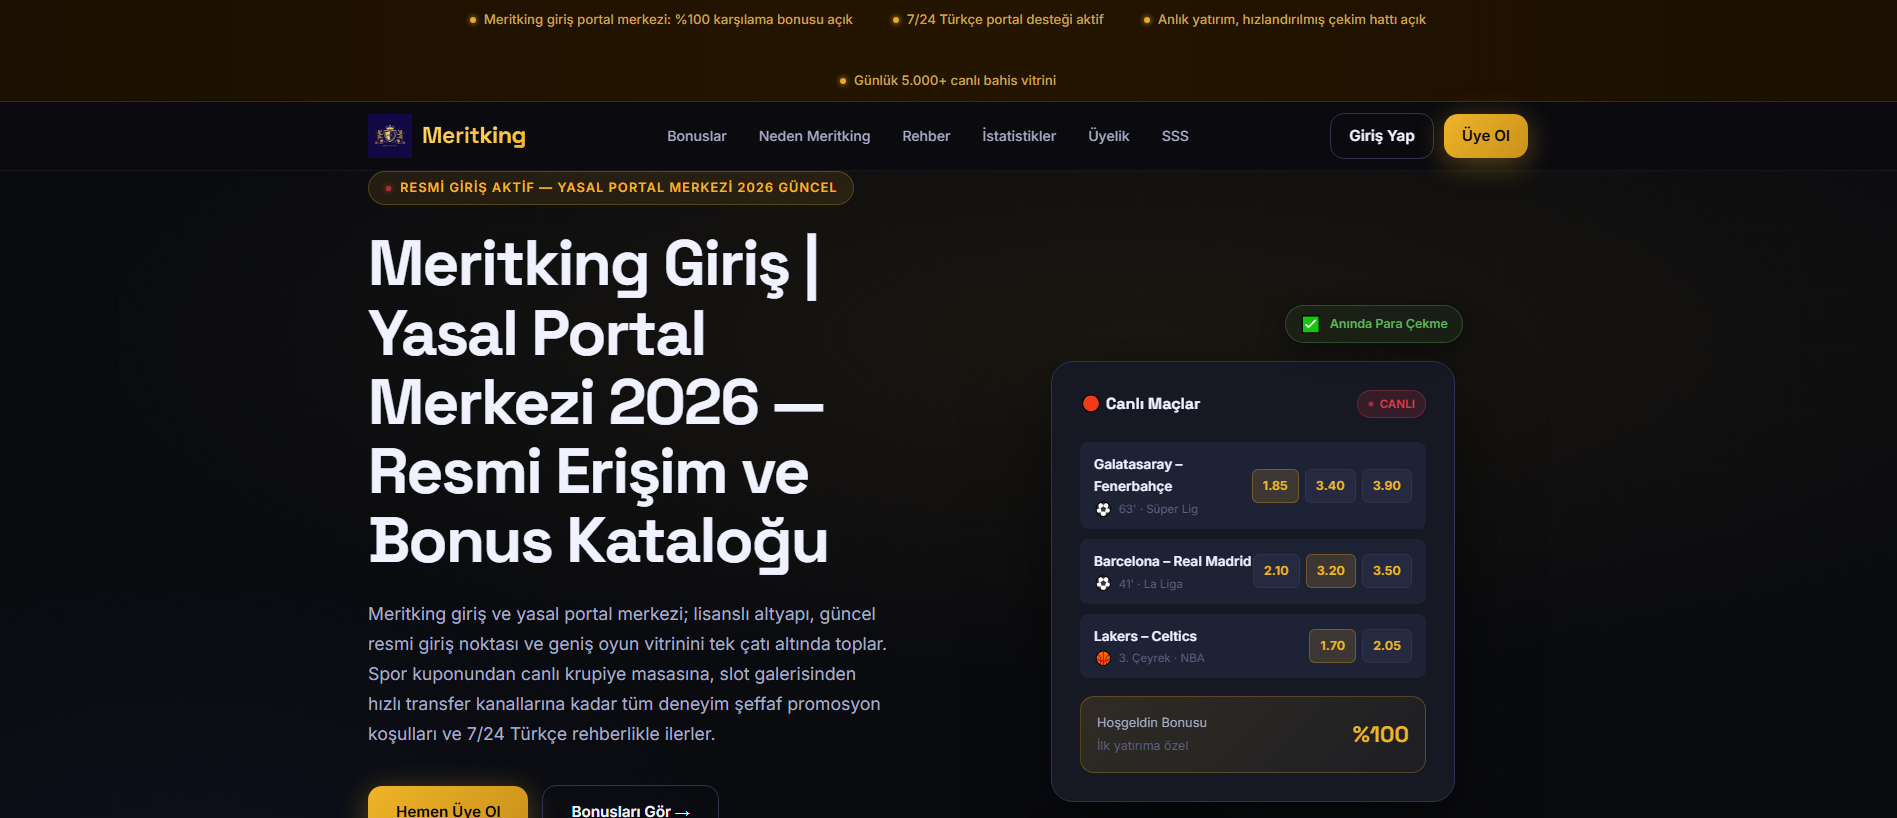Viewport: 1897px width, 818px height.
Task: Select odds 3.40 for Galatasaray – Fenerbahçe
Action: [x=1330, y=486]
